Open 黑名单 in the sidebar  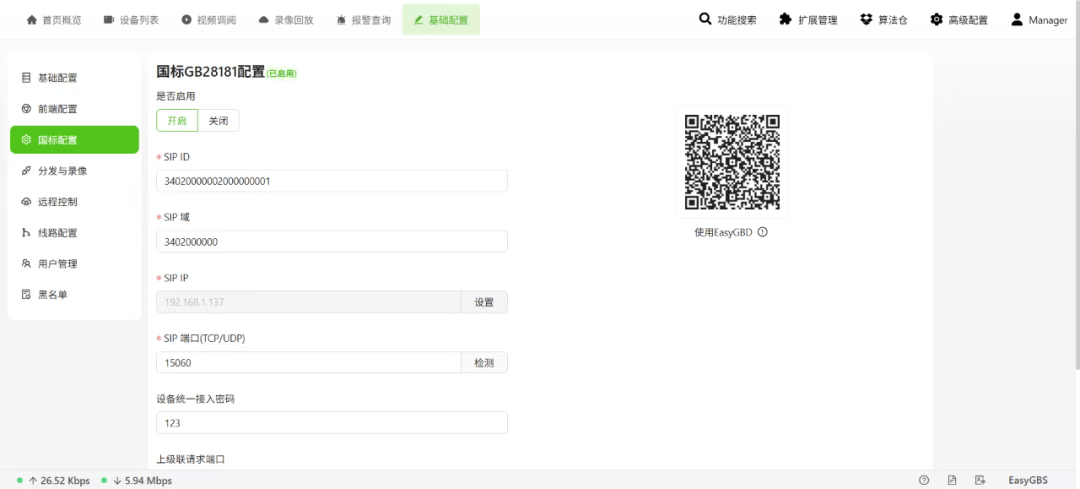pos(52,295)
